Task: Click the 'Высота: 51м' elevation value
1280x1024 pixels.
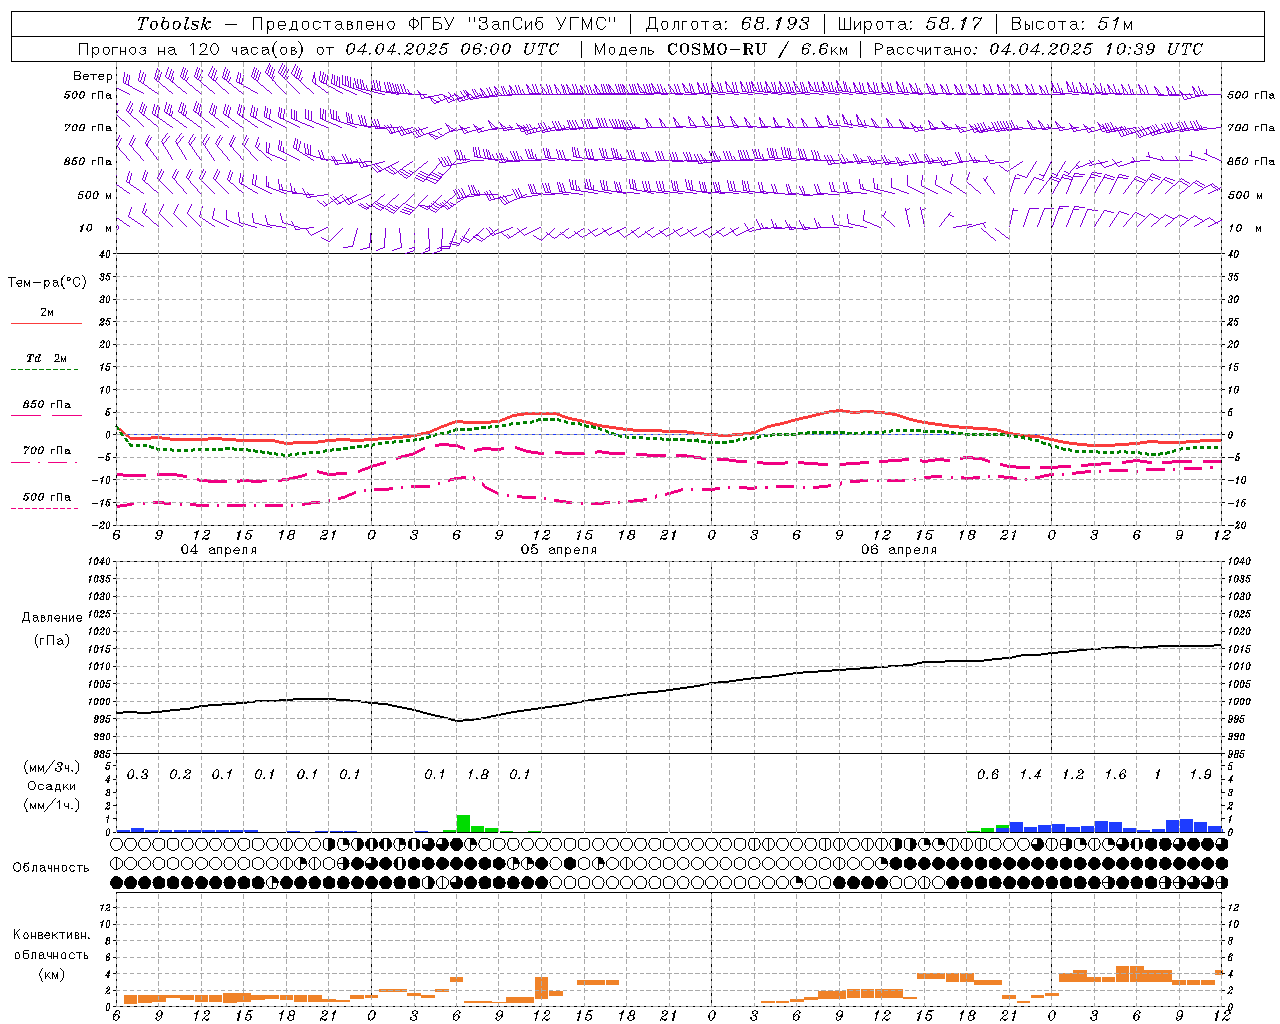Action: [1072, 24]
